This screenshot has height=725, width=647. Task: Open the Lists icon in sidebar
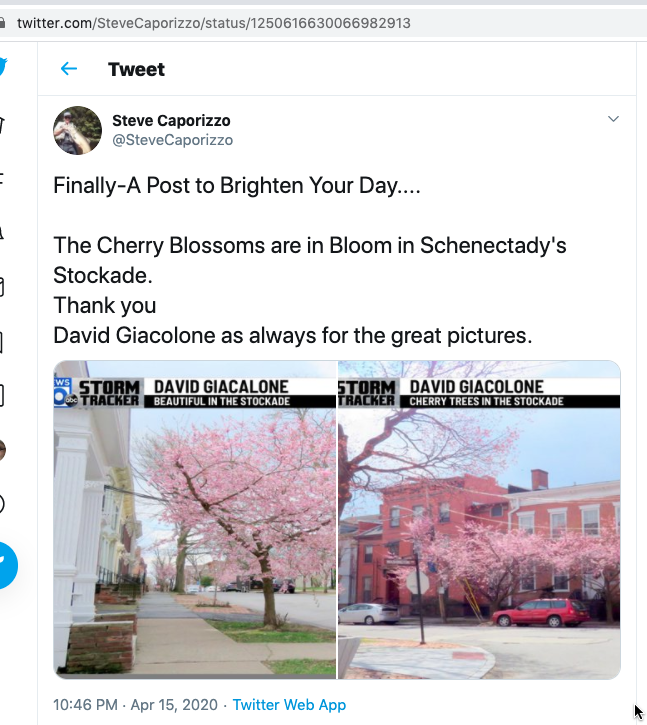coord(2,396)
